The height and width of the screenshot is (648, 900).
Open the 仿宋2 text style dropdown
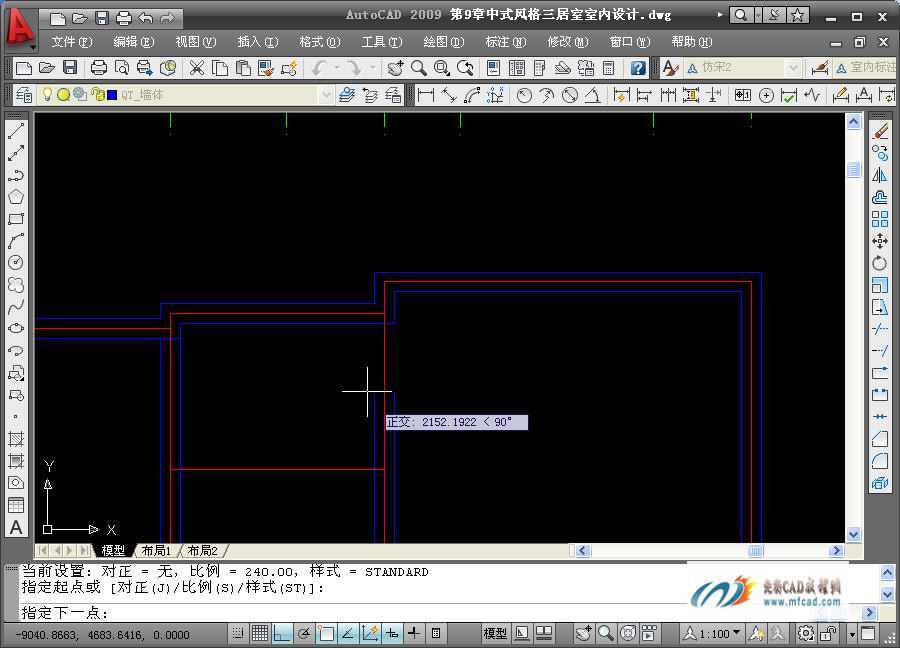(x=793, y=68)
